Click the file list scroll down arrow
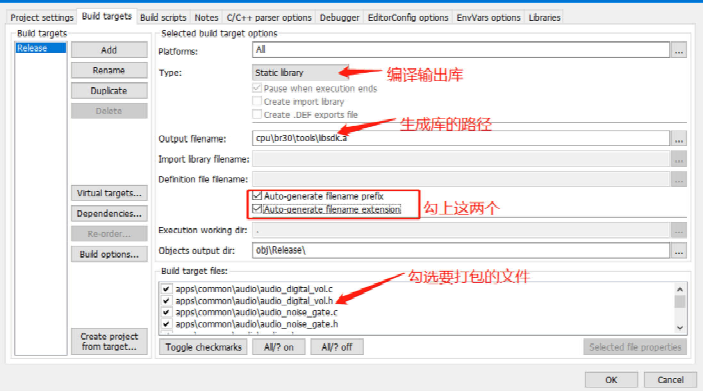Image resolution: width=703 pixels, height=391 pixels. click(680, 328)
